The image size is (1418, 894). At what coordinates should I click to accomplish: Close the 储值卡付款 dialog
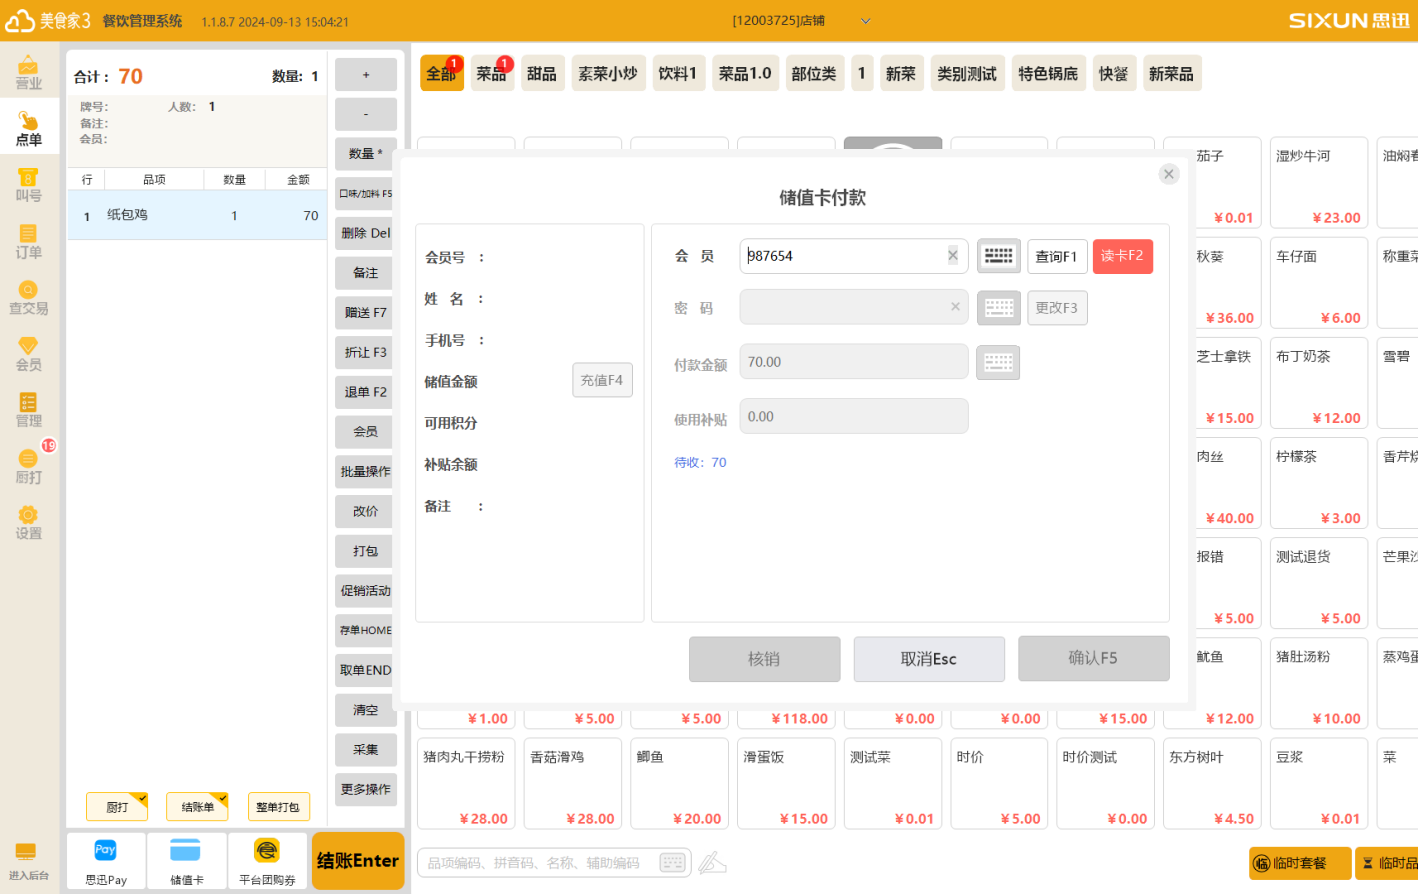tap(1168, 174)
